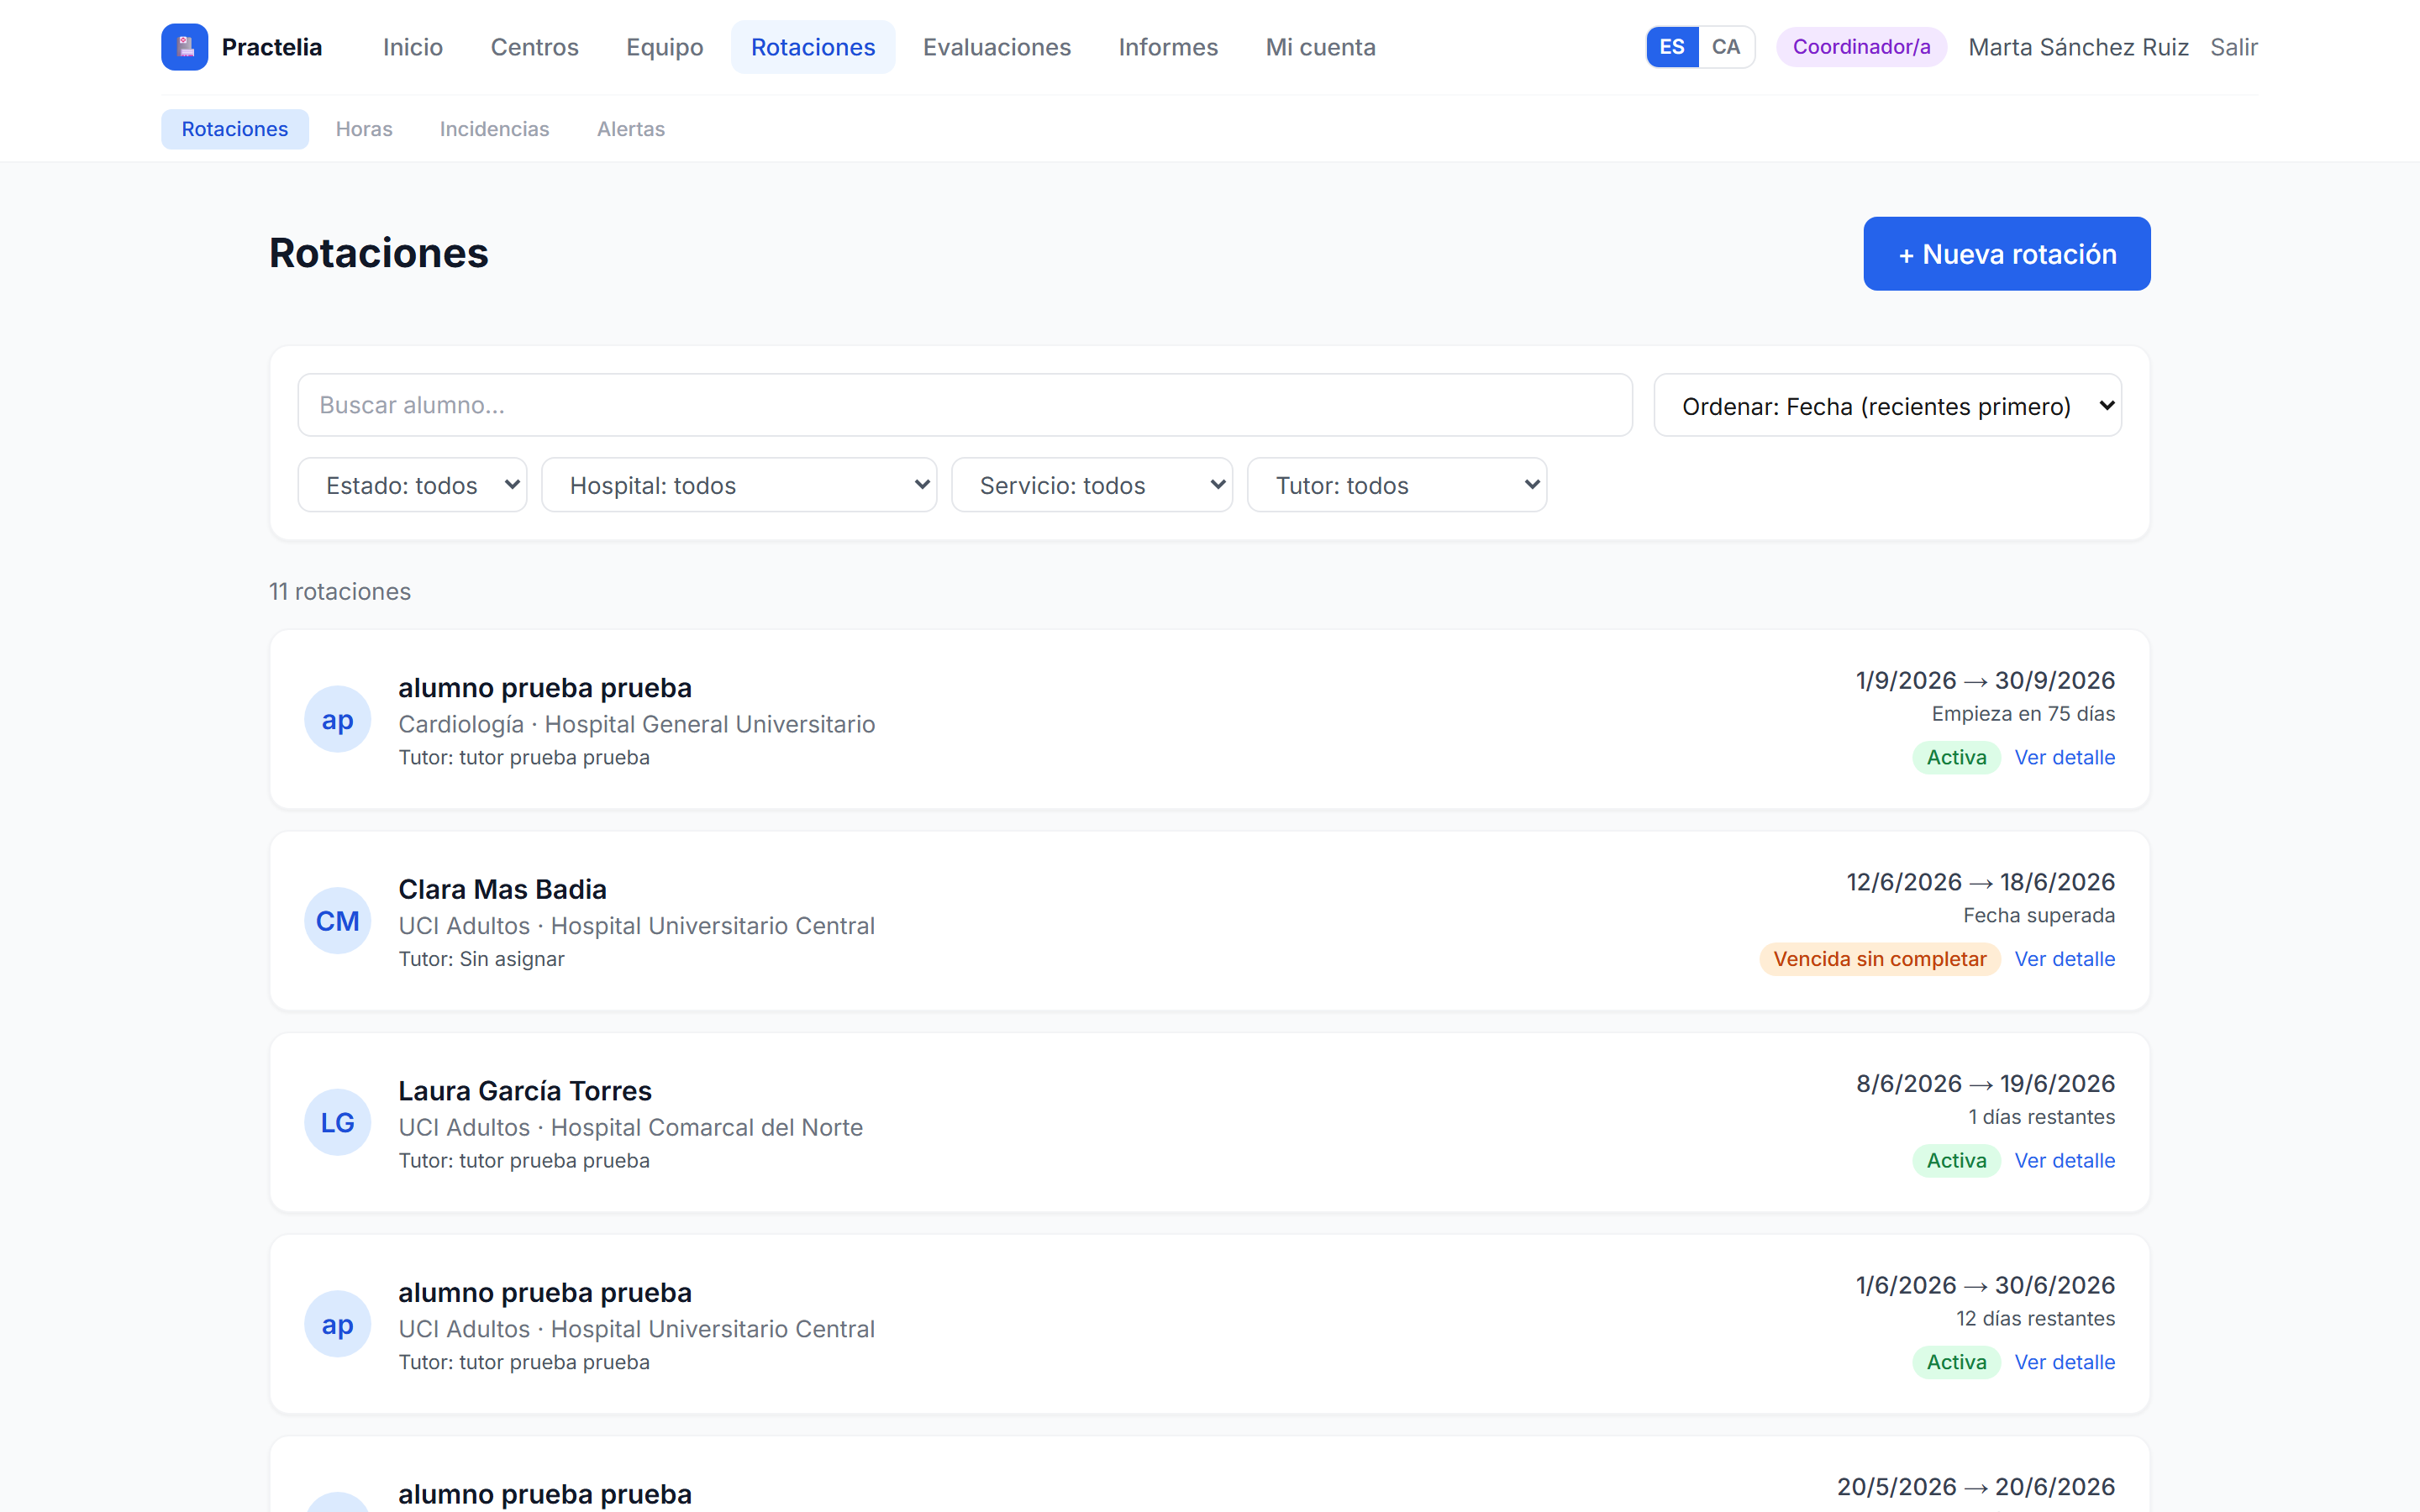Open the Evaluaciones menu item
Viewport: 2420px width, 1512px height.
997,47
